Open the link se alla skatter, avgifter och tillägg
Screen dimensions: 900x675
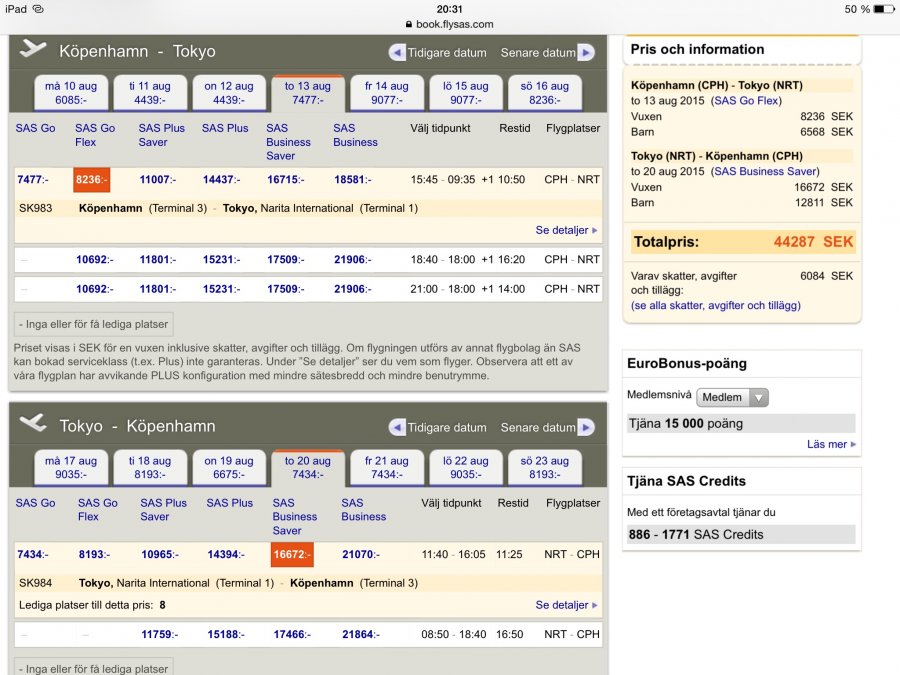[716, 305]
